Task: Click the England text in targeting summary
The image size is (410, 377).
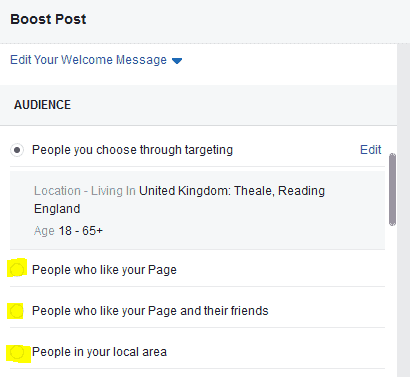Action: [x=57, y=209]
